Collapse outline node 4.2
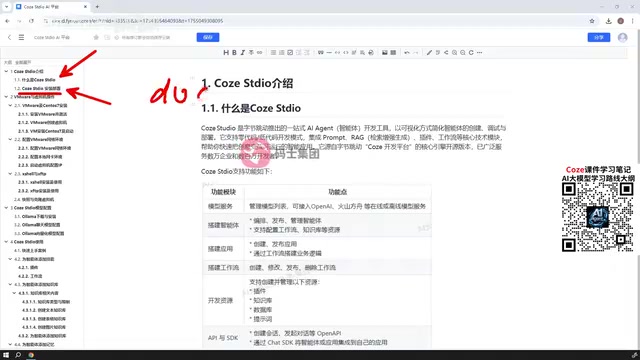This screenshot has width=640, height=360. 10,259
